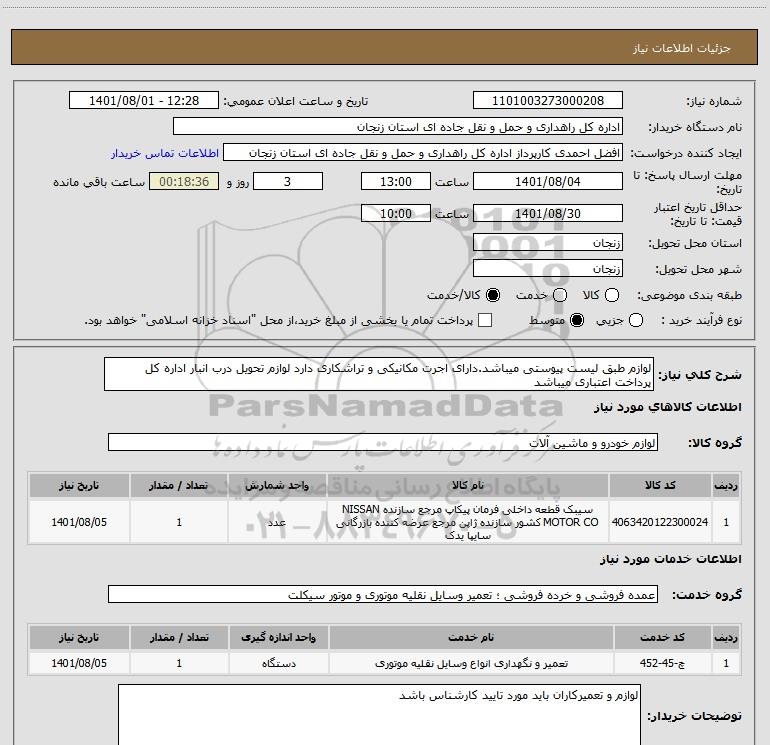This screenshot has height=745, width=770.
Task: Click remaining time countdown 00:18:36
Action: tap(184, 181)
